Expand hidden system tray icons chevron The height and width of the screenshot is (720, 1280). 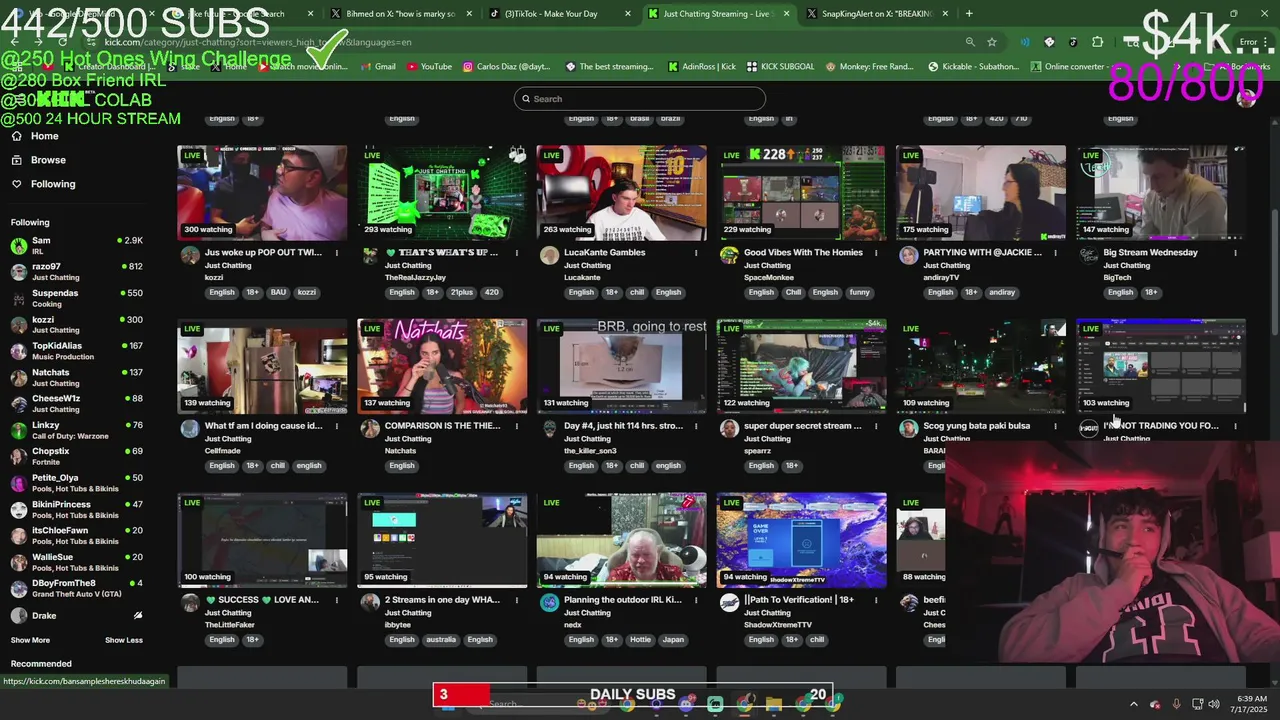click(1133, 704)
